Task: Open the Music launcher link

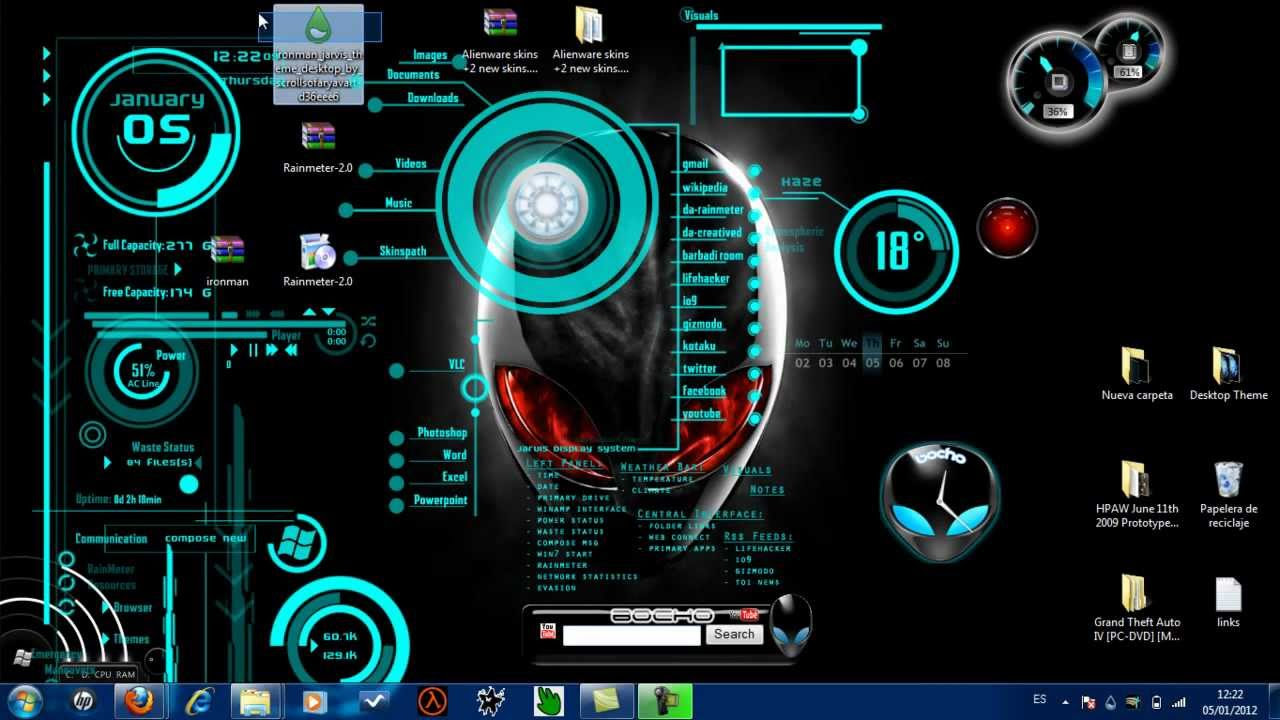Action: 399,203
